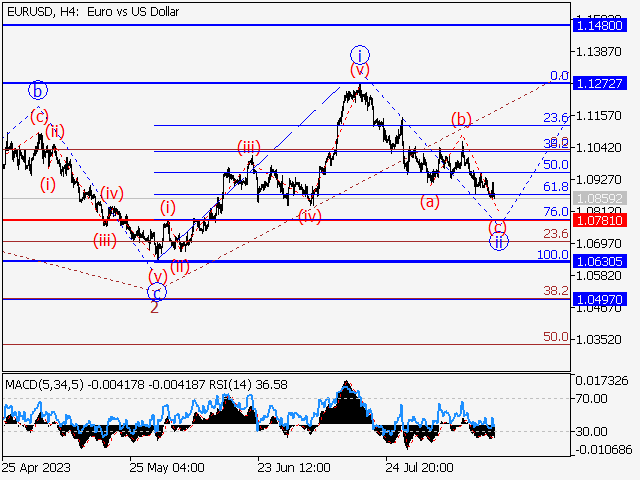Screen dimensions: 640x480
Task: Select the 1.12727 price level label
Action: tap(600, 84)
